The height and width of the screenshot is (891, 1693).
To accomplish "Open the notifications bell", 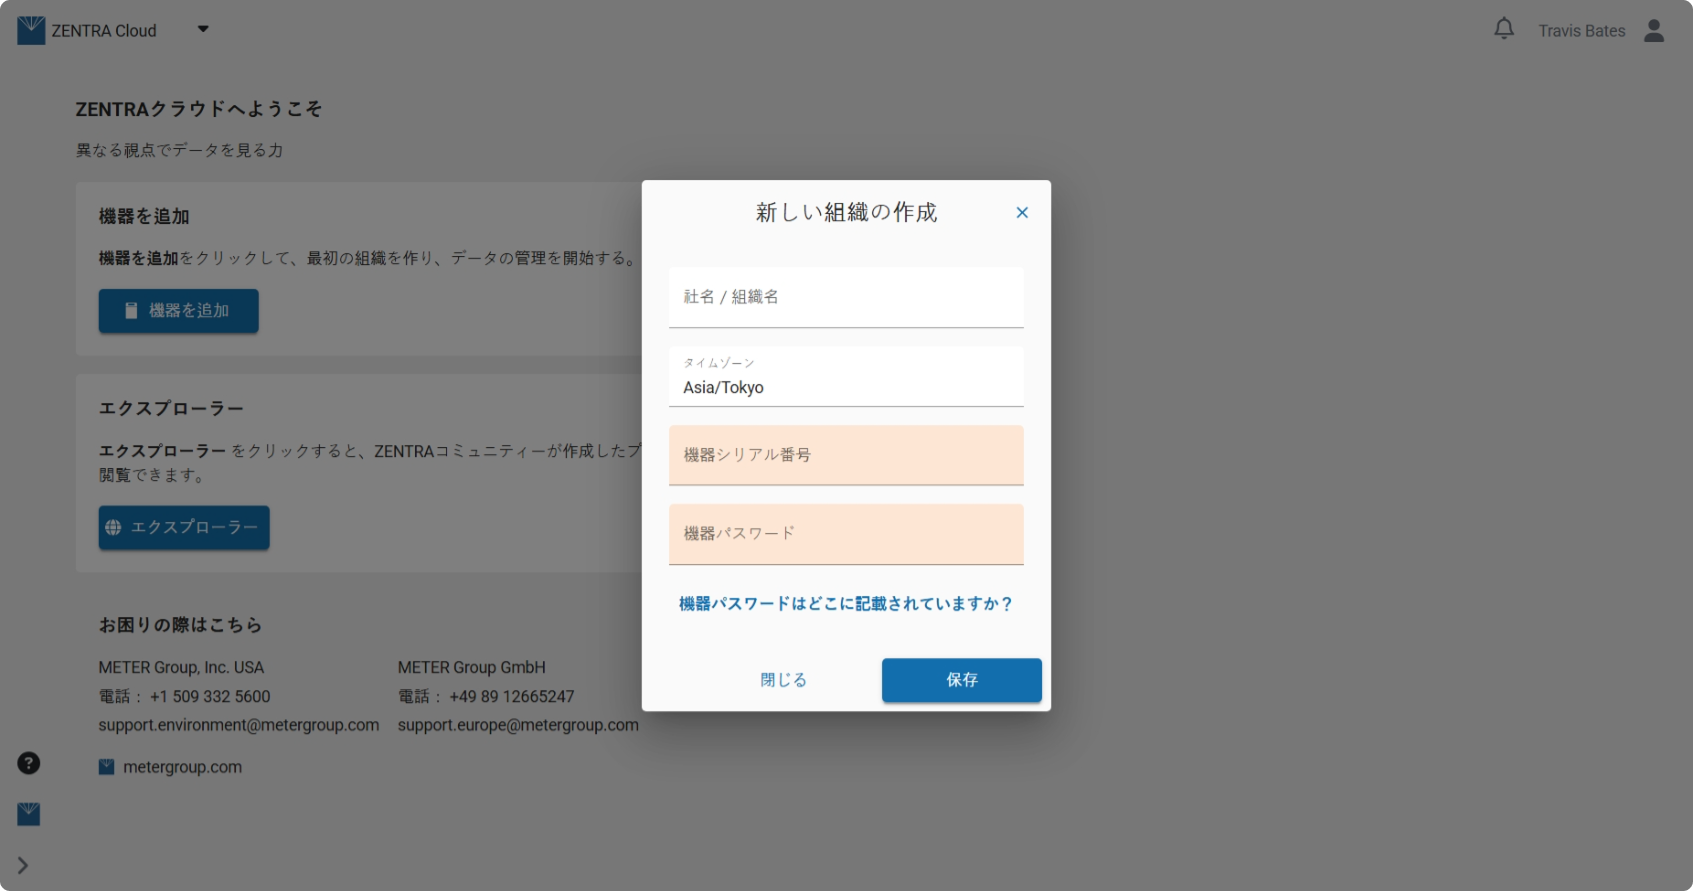I will tap(1504, 29).
